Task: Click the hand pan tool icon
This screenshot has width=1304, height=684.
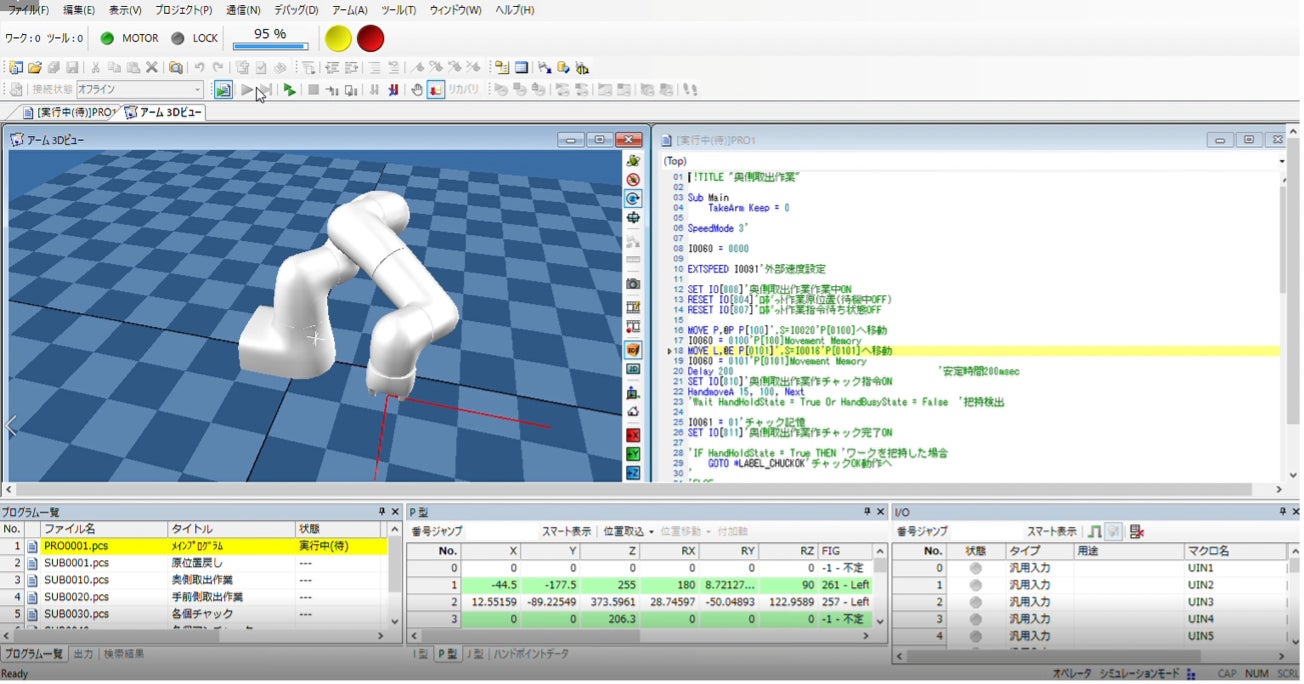Action: [x=417, y=90]
